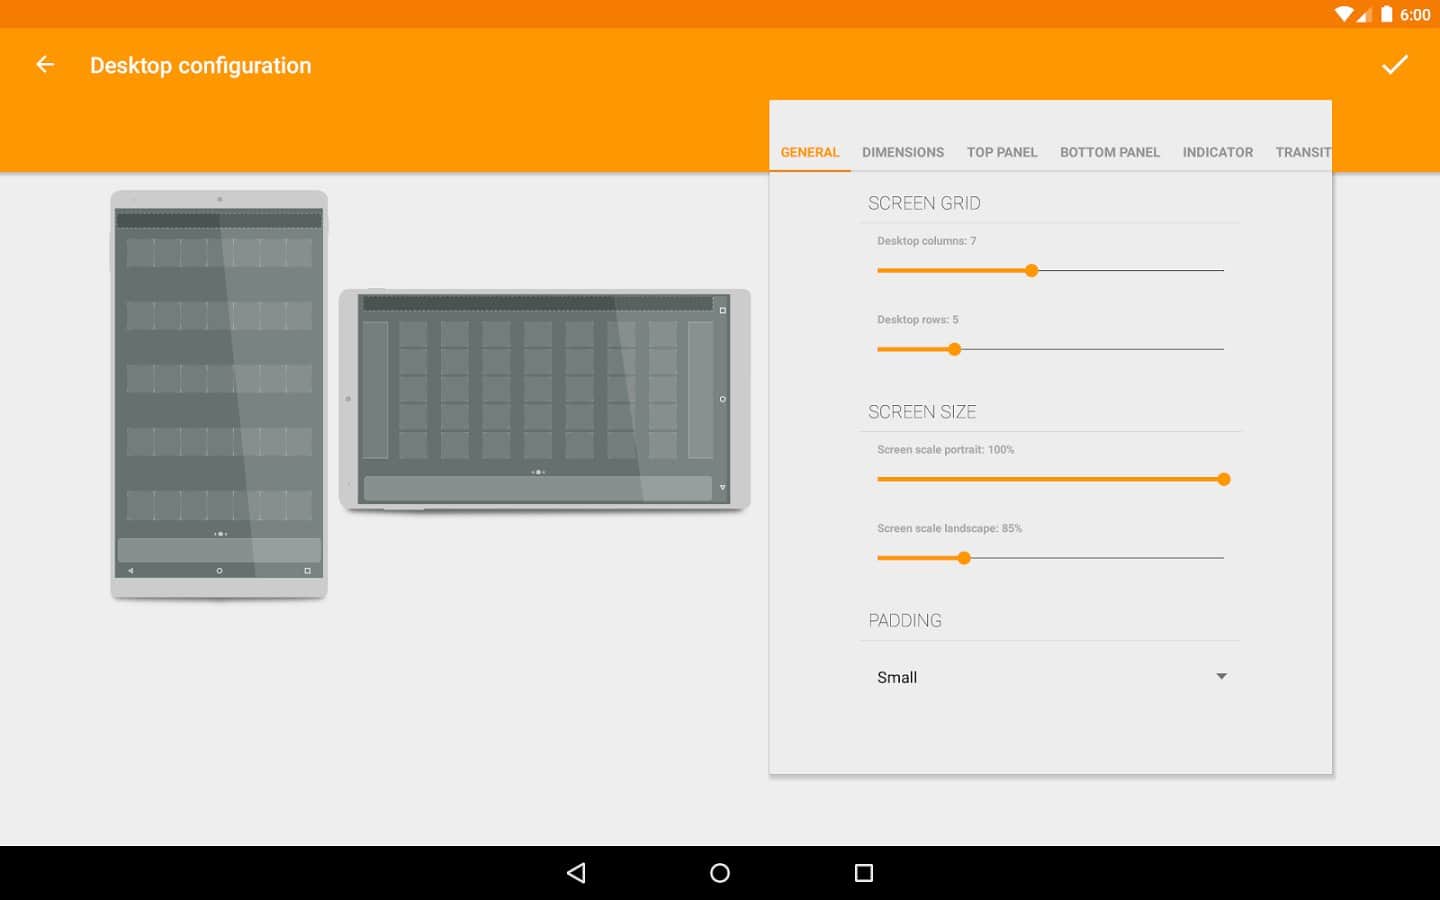
Task: Go to the Indicator tab
Action: (x=1217, y=152)
